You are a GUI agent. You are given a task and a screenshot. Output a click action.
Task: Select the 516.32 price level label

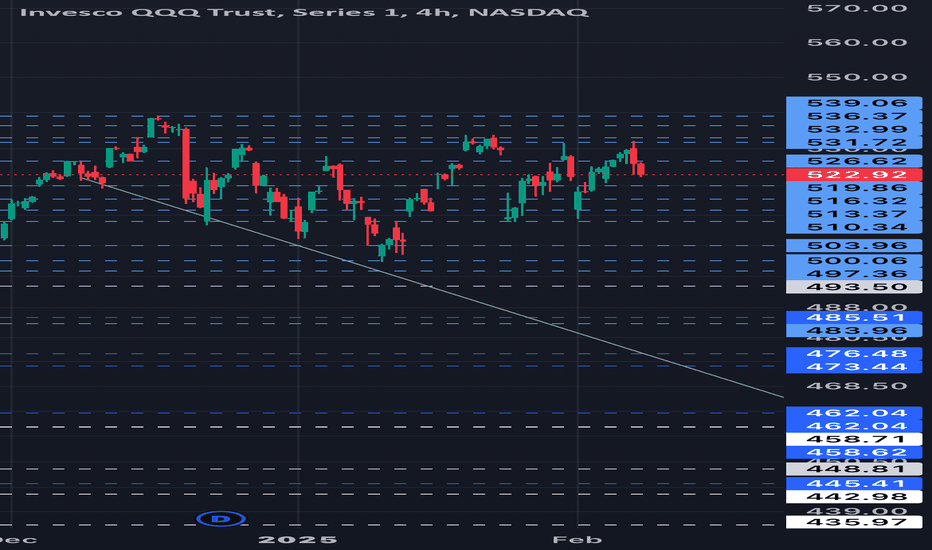(854, 201)
